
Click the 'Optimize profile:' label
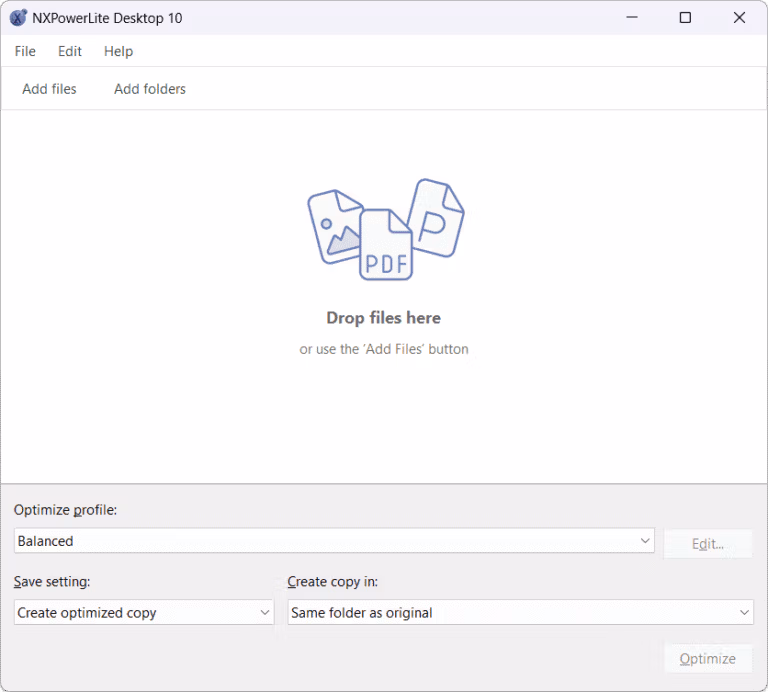click(65, 510)
